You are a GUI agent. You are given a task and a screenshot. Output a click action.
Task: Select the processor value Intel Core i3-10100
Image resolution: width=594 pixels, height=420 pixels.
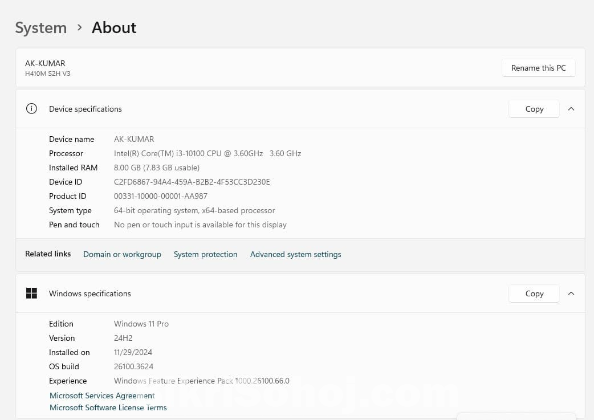tap(207, 153)
